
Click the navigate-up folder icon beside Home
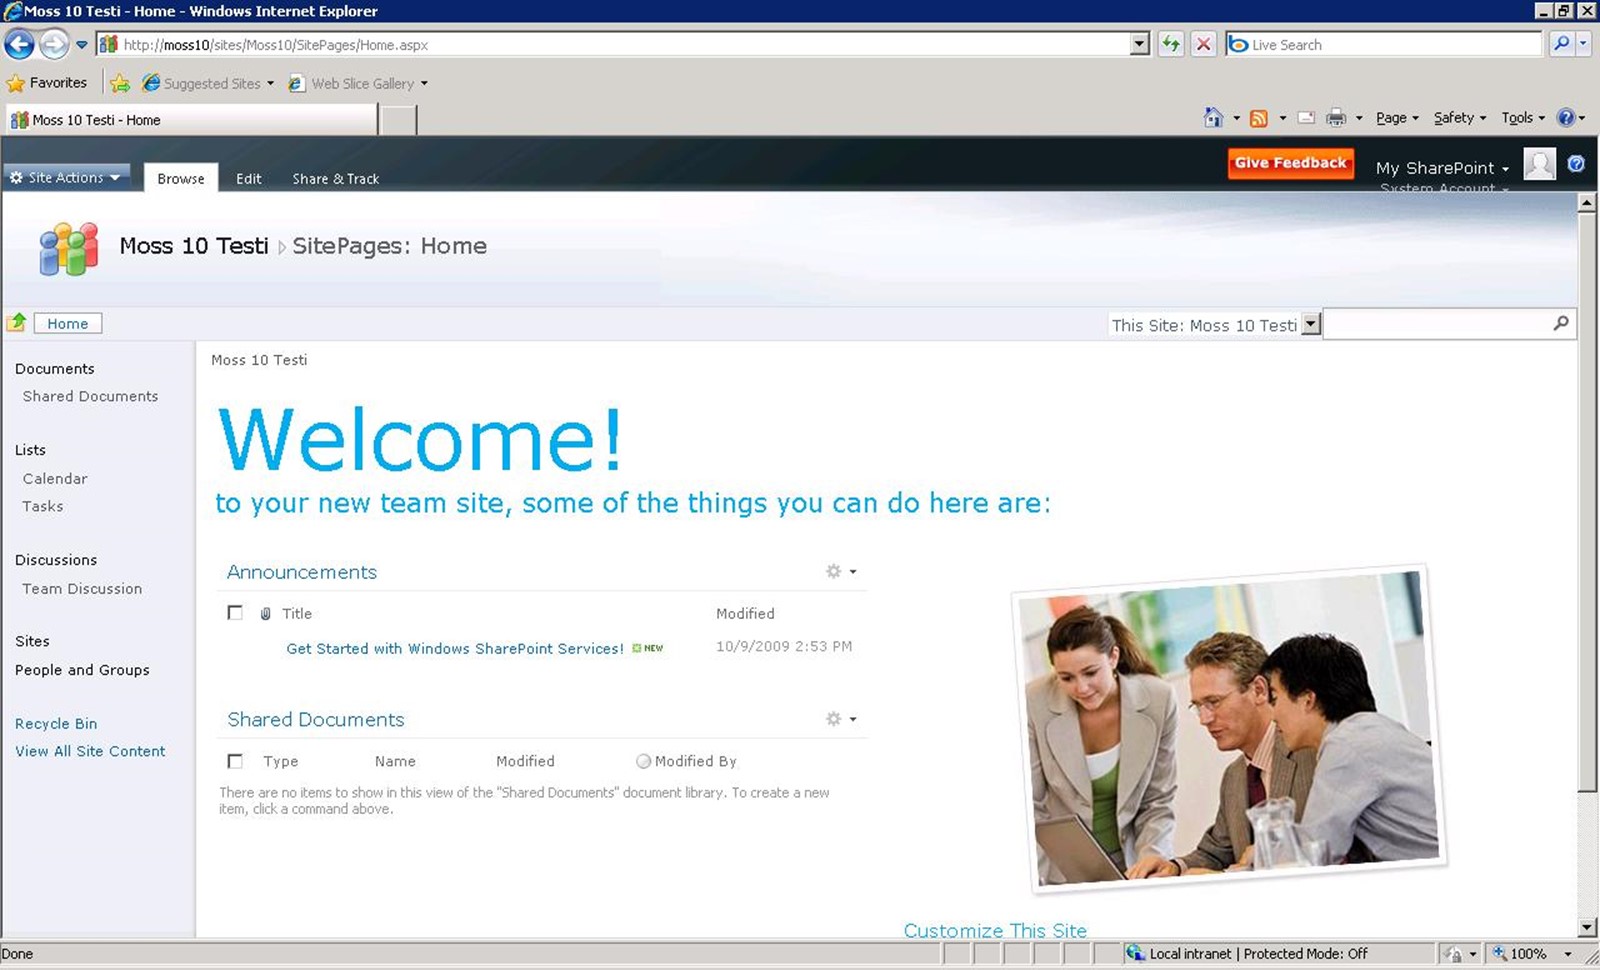(x=17, y=323)
